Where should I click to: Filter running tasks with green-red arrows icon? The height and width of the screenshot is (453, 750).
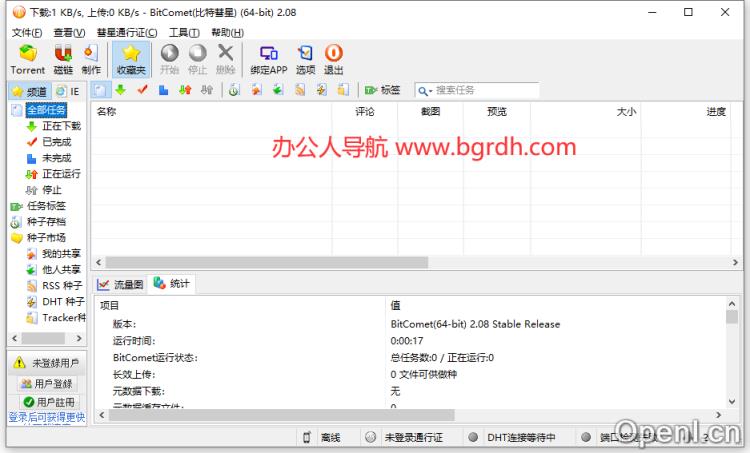coord(185,90)
